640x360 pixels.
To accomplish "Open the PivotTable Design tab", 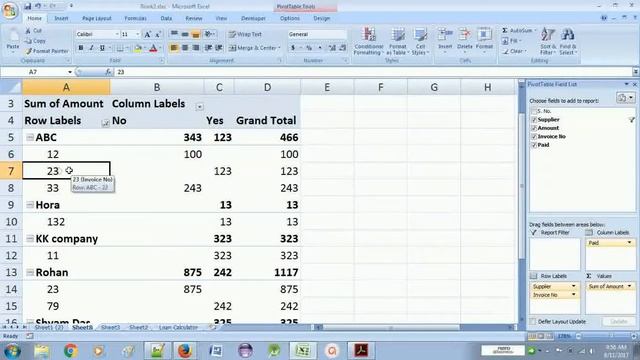I will pyautogui.click(x=322, y=18).
